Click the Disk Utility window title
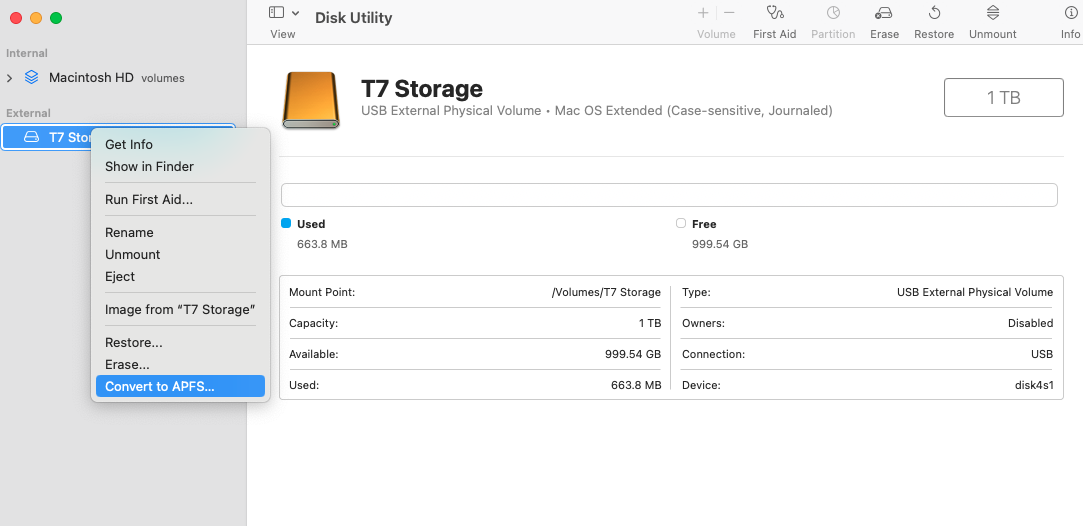 (x=354, y=18)
